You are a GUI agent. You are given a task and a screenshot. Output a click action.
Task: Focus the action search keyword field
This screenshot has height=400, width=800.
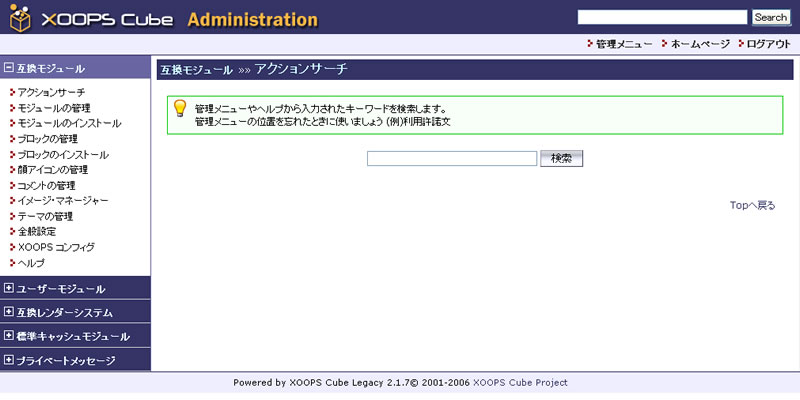(452, 158)
